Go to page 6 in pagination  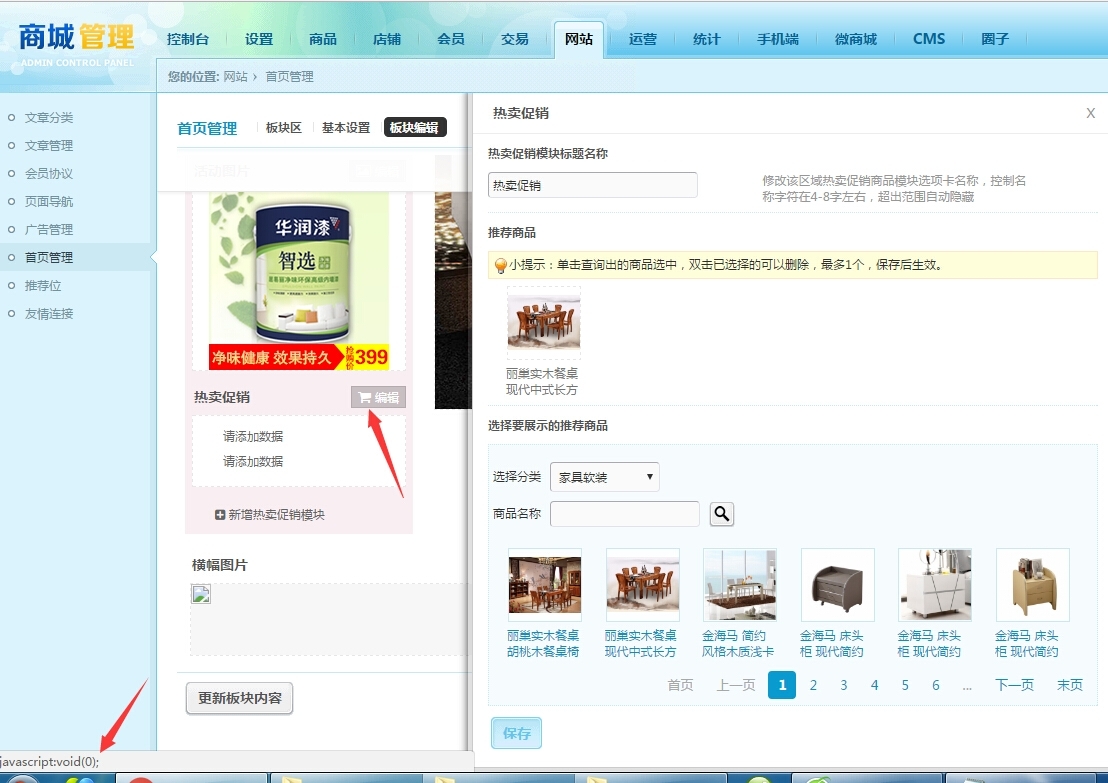click(x=936, y=685)
